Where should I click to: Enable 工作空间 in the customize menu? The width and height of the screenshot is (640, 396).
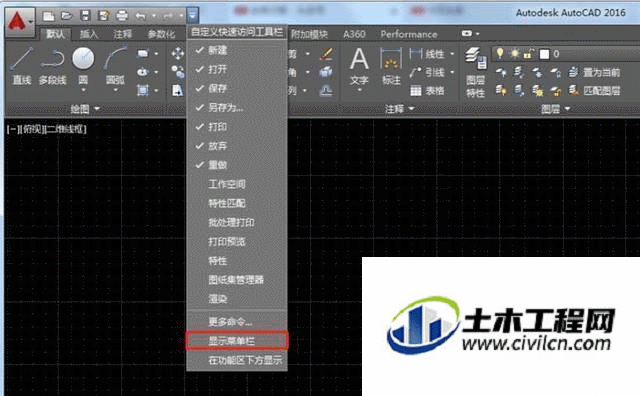click(x=237, y=184)
